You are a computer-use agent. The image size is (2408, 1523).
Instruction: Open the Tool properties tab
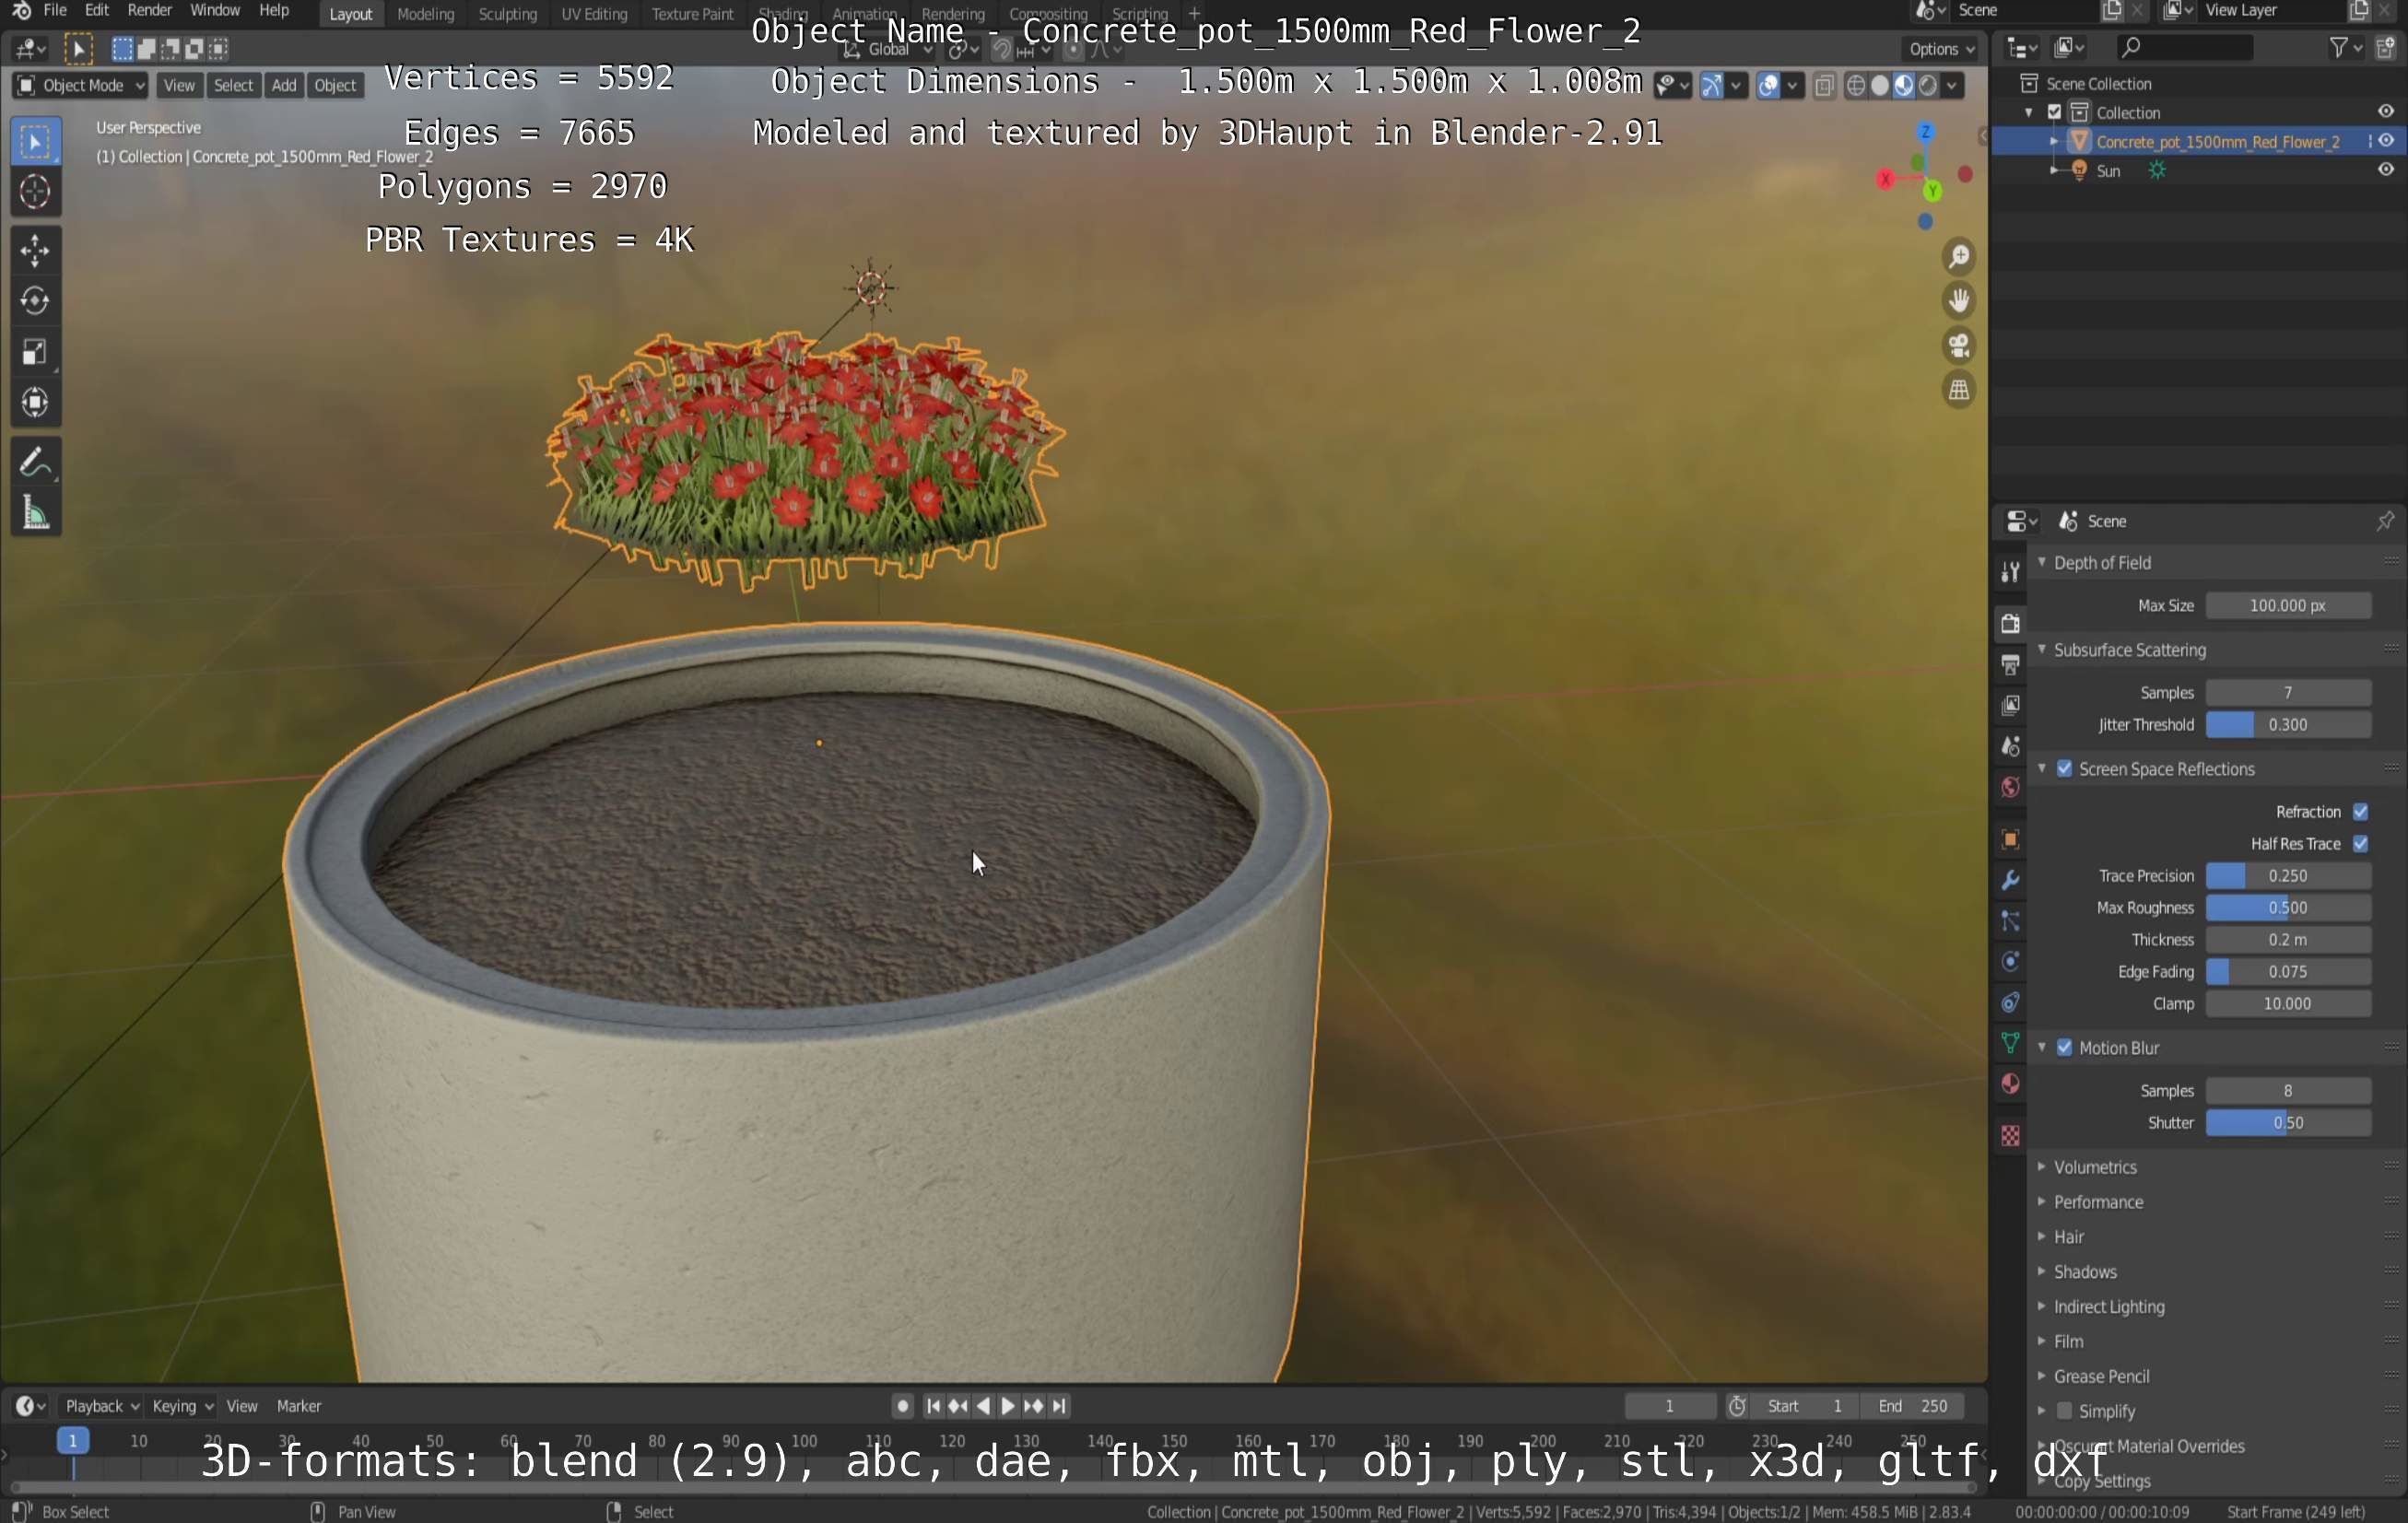coord(2010,571)
